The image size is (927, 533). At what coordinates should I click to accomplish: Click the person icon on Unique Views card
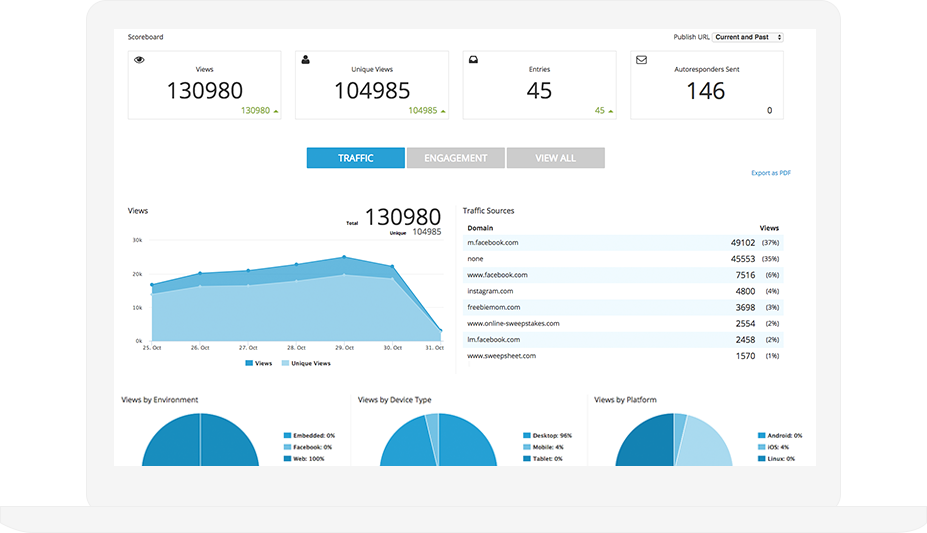tap(306, 60)
